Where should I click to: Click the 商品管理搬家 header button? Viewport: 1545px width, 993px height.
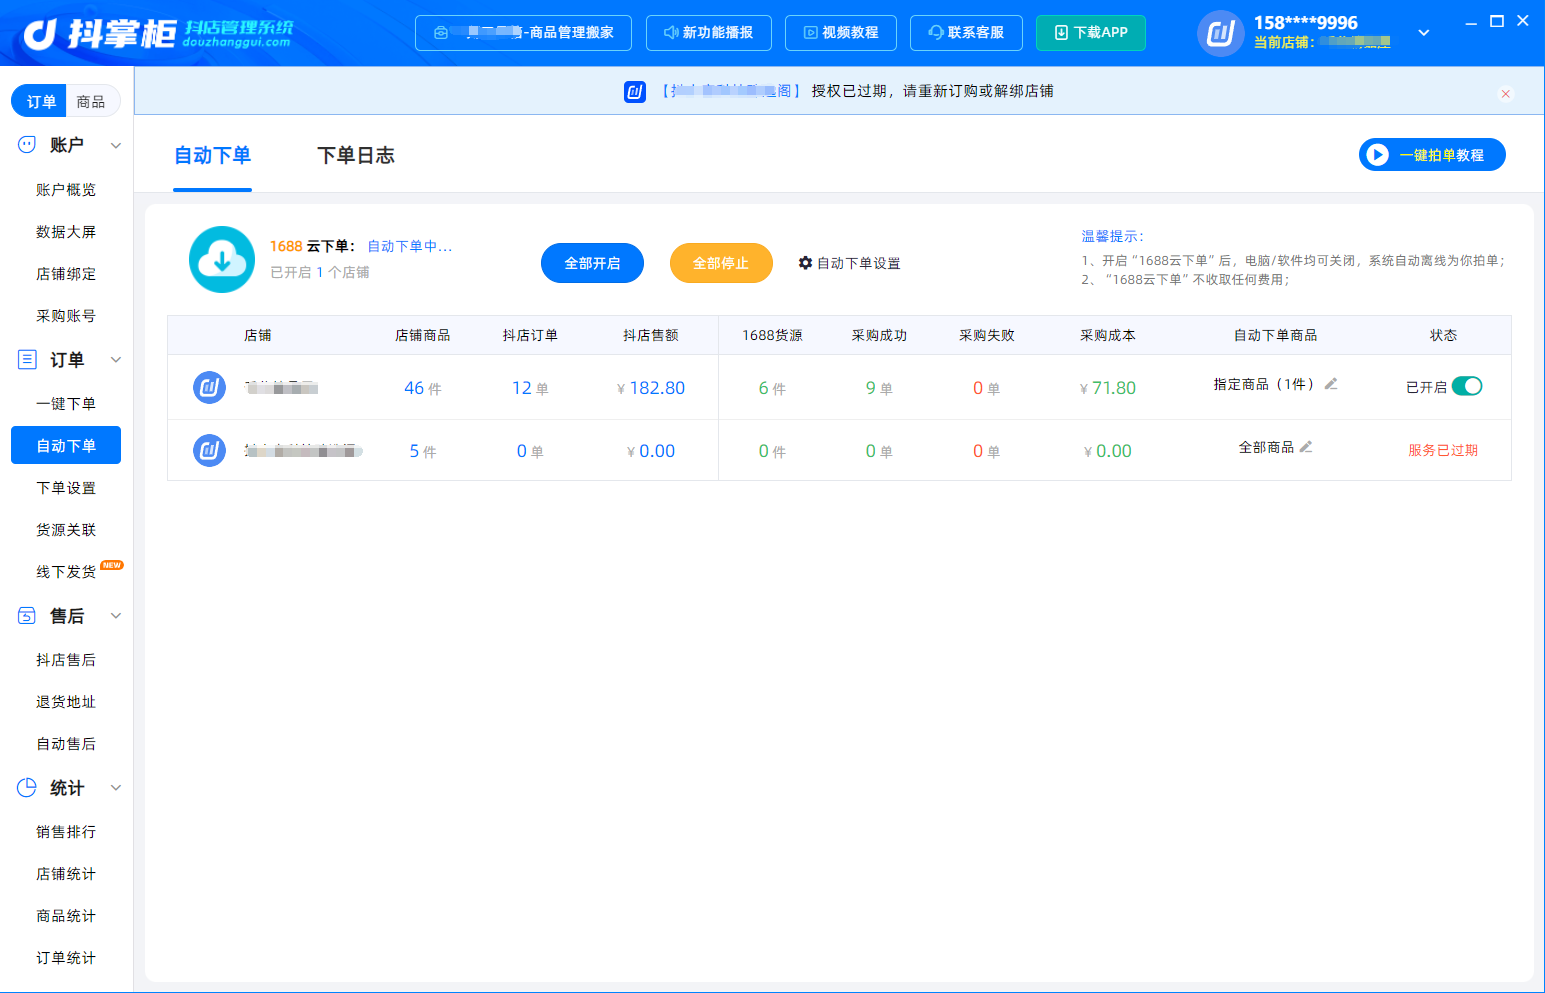523,33
